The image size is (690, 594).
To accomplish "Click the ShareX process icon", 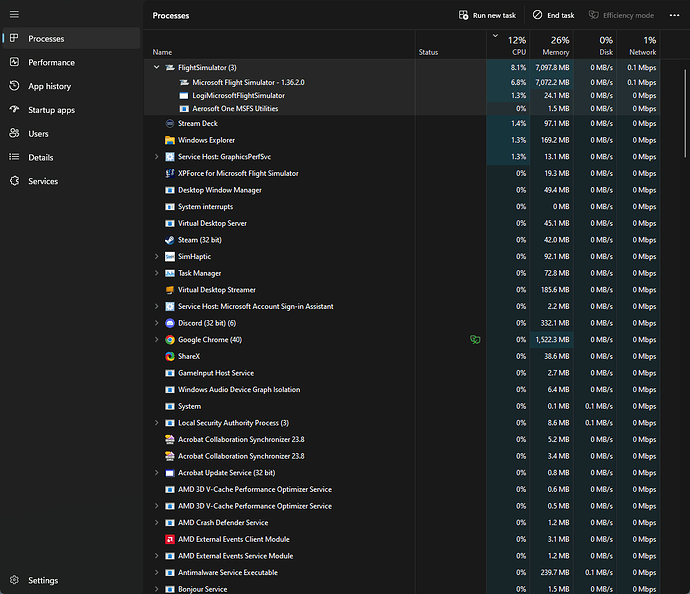I will point(169,356).
